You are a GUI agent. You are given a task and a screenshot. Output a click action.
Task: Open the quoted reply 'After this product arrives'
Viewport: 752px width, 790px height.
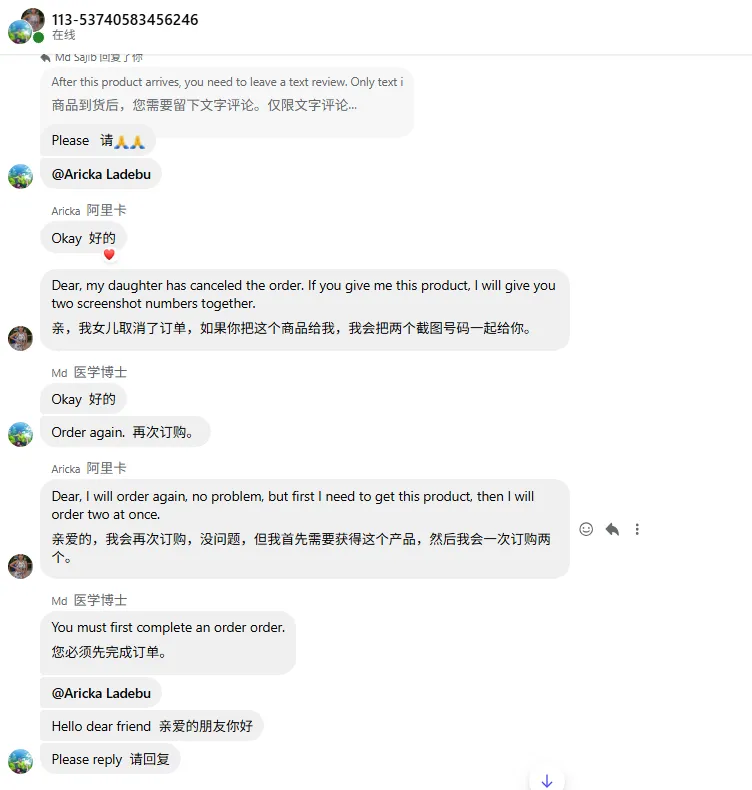pyautogui.click(x=227, y=93)
